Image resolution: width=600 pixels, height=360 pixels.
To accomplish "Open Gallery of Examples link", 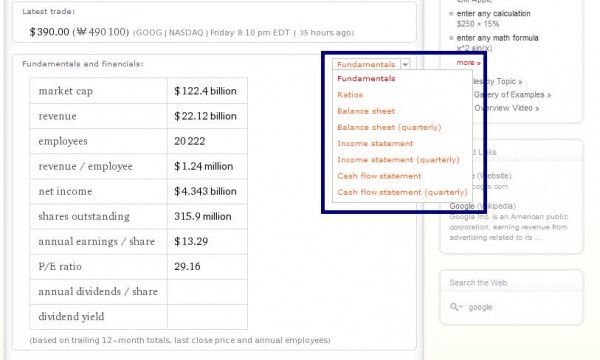I will click(x=512, y=95).
